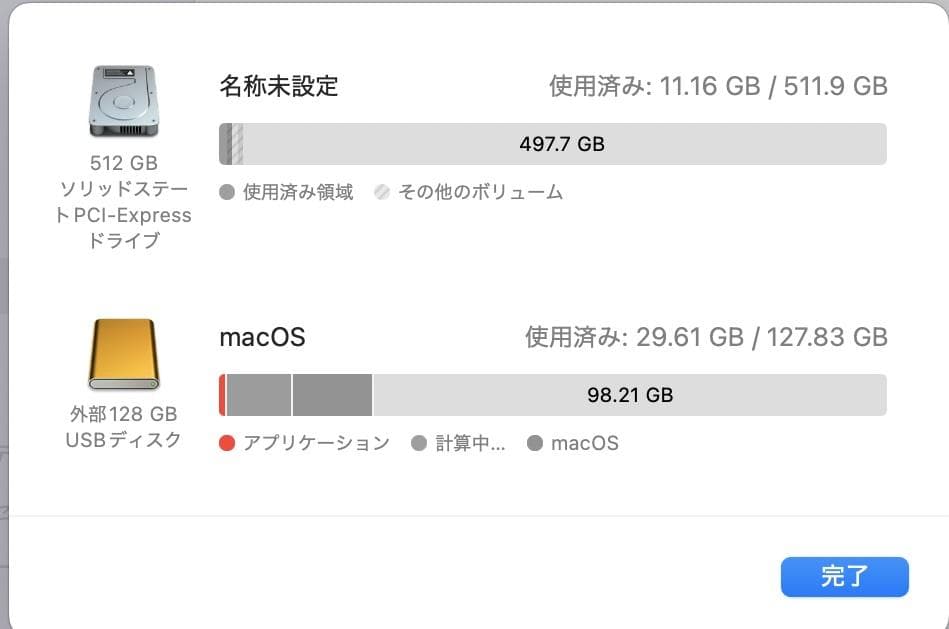Click the macOS legend dot
949x629 pixels.
pyautogui.click(x=533, y=443)
